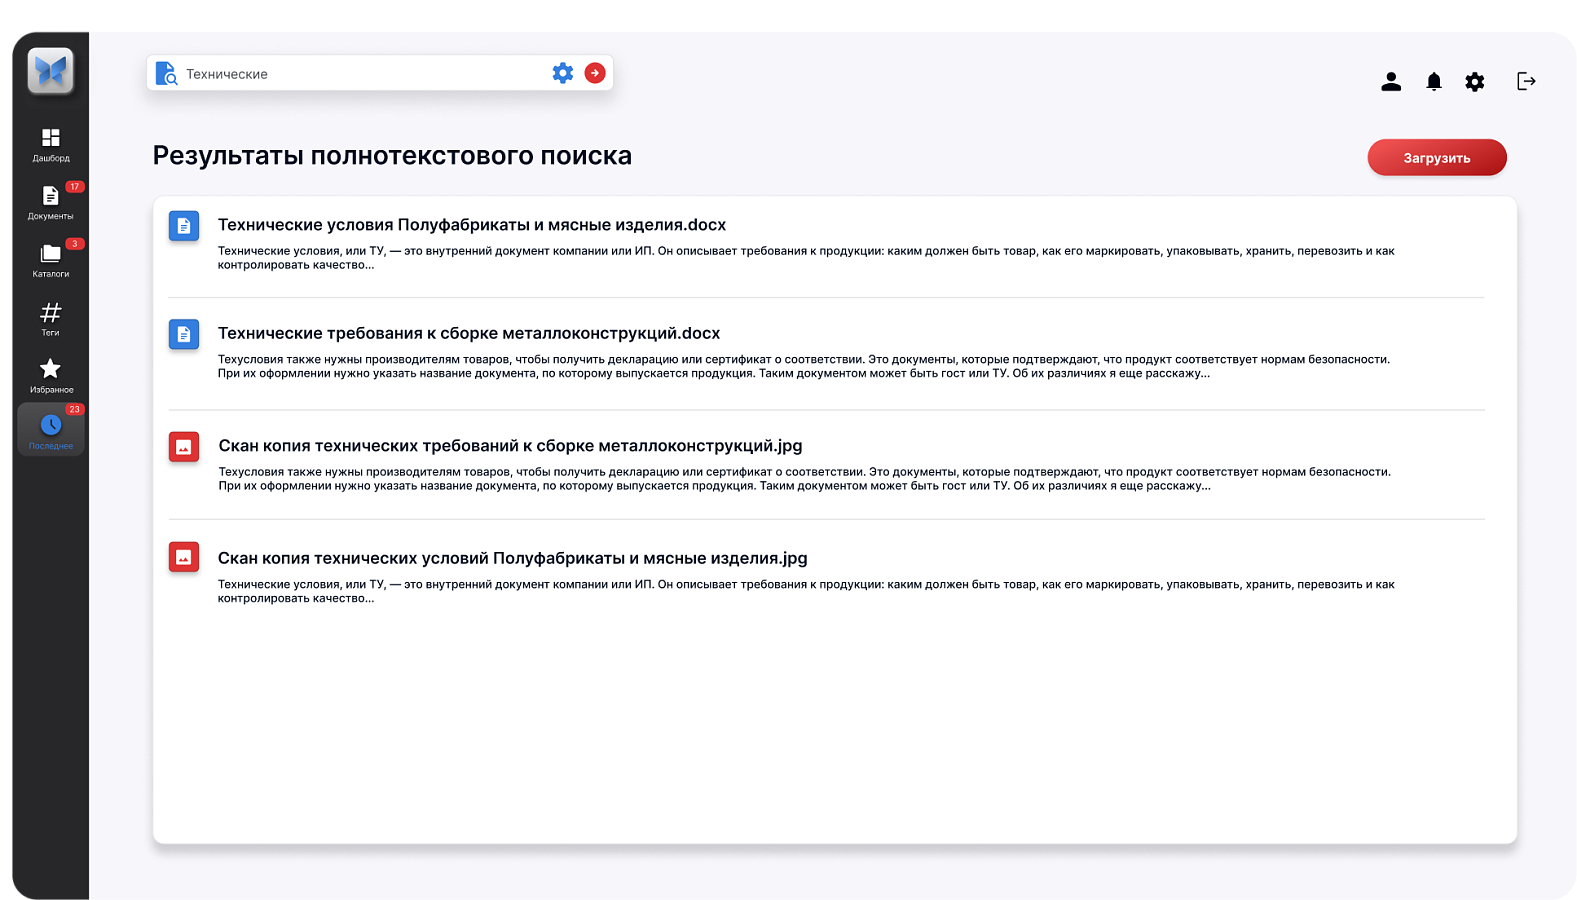Open Технические условия Полуфабрикаты и мясные изделия.docx

point(472,225)
